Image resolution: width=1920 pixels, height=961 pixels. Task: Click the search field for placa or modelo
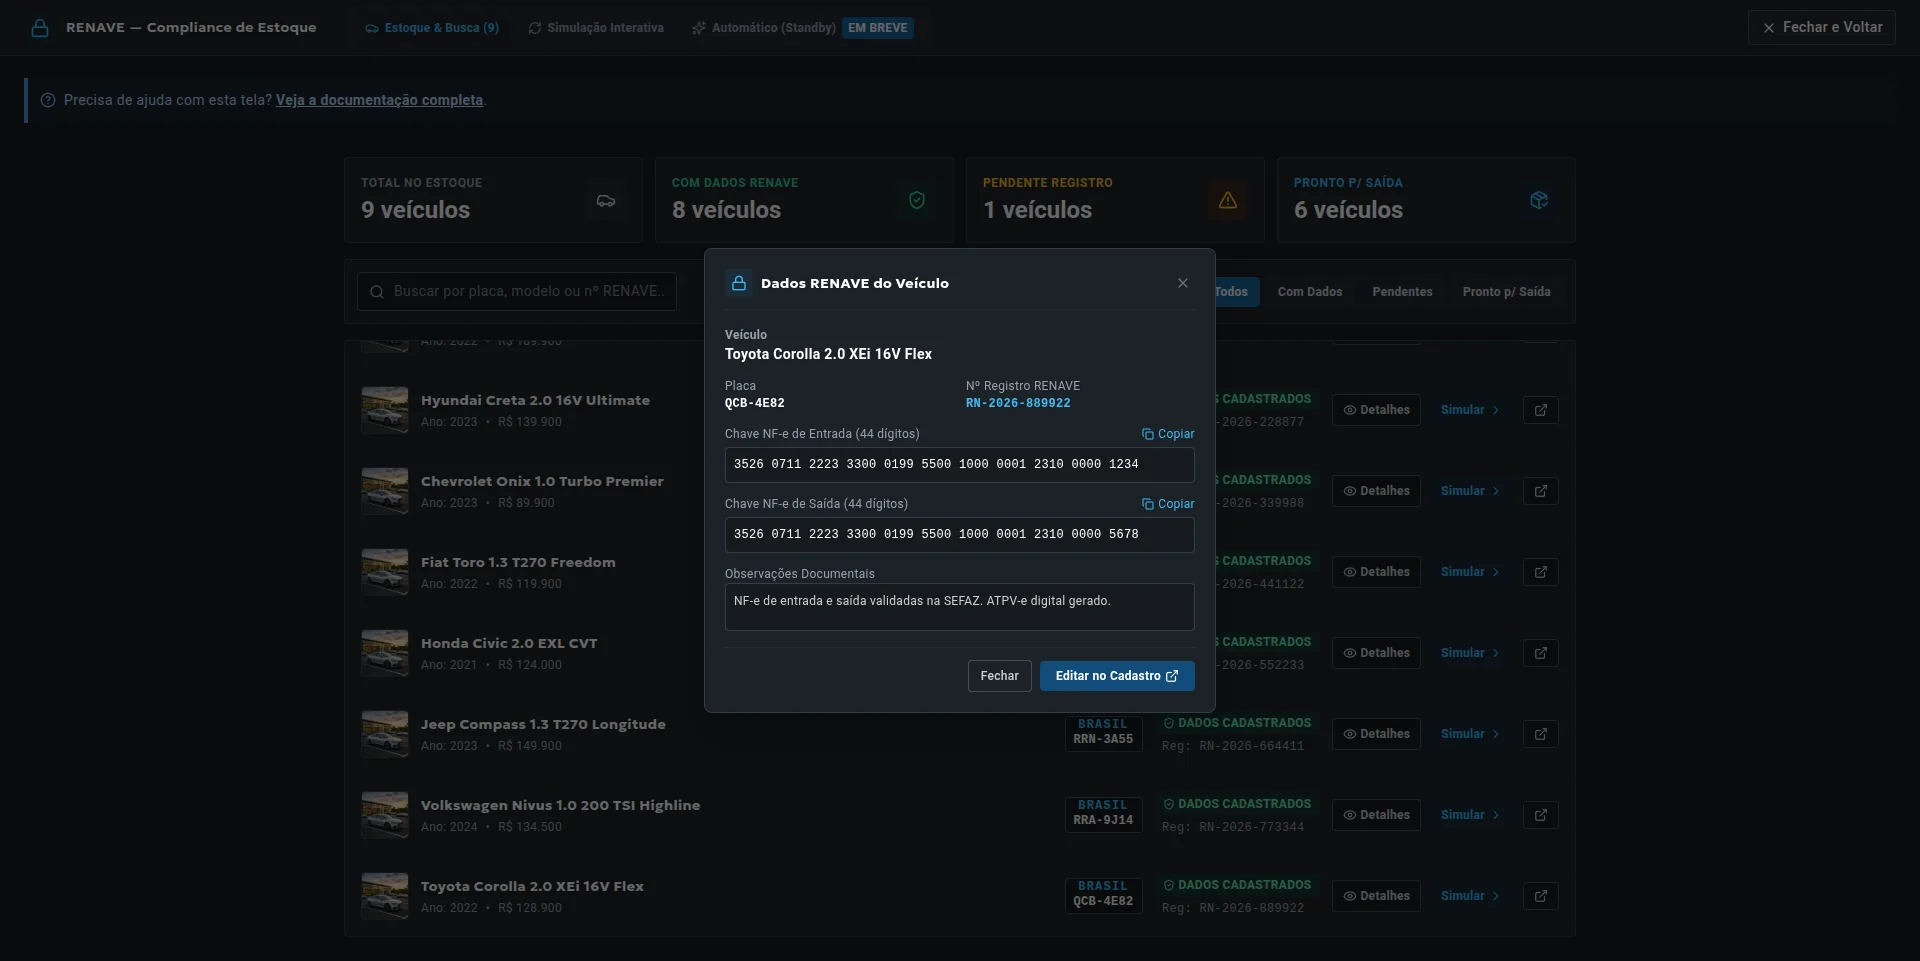517,292
